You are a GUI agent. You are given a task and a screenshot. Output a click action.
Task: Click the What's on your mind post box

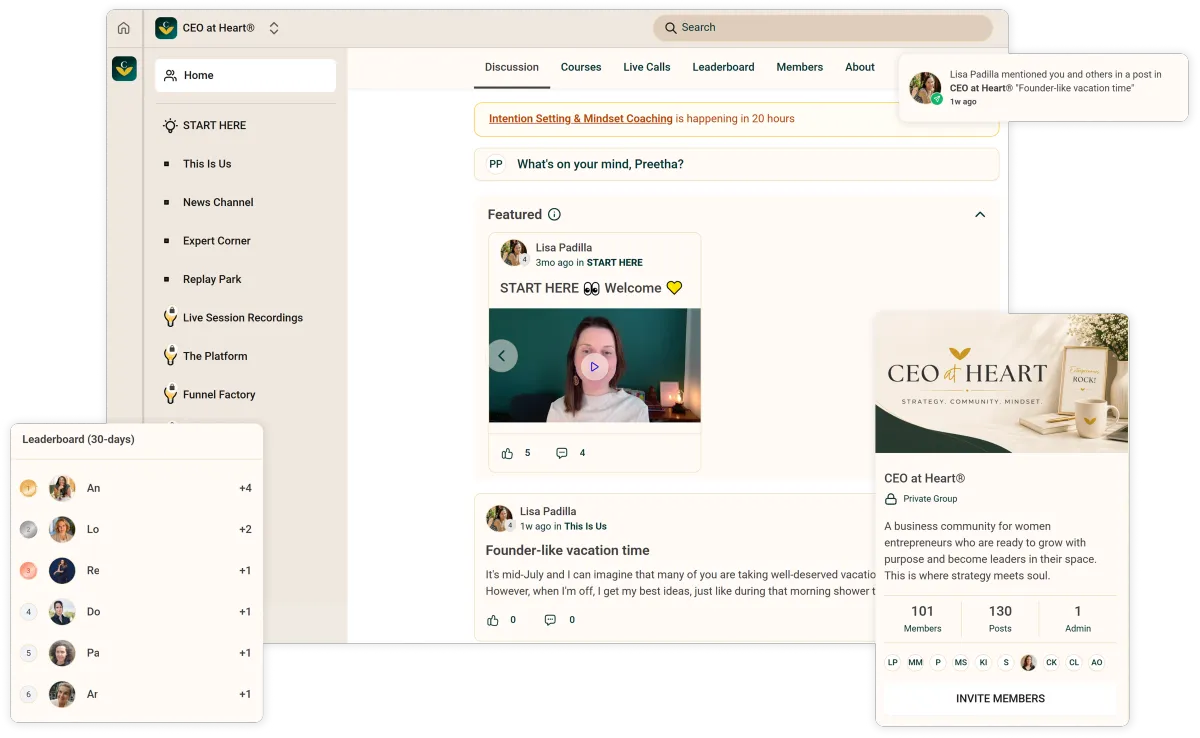click(x=736, y=164)
